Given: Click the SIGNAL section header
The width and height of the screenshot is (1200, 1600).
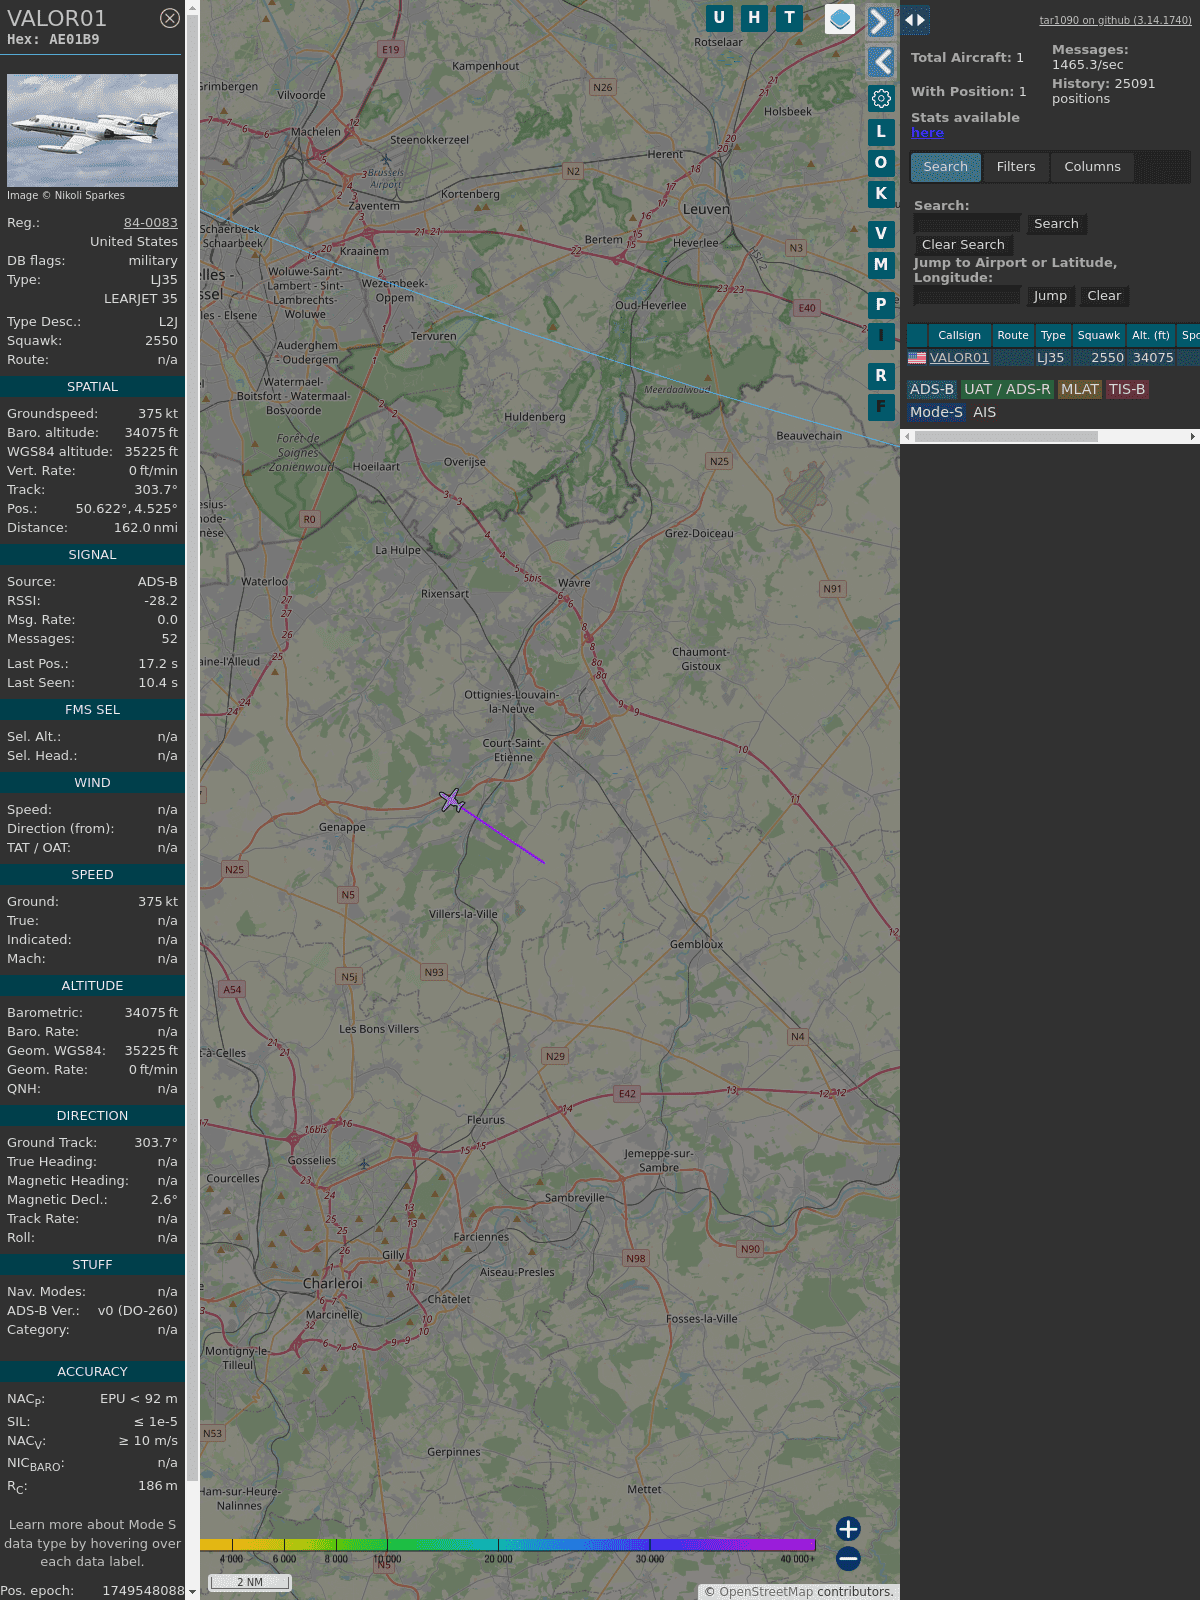Looking at the screenshot, I should [x=92, y=555].
